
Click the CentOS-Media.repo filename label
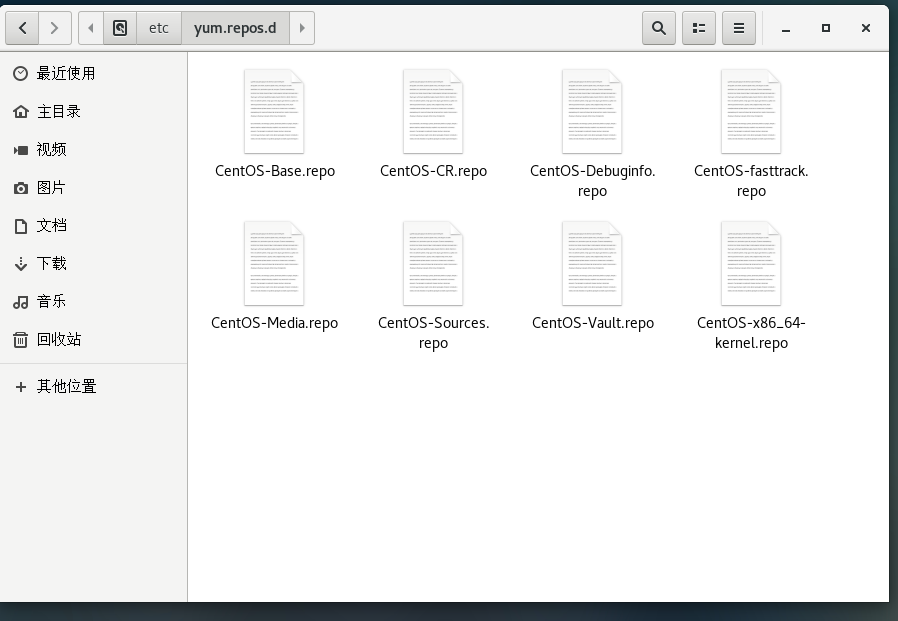(x=274, y=323)
